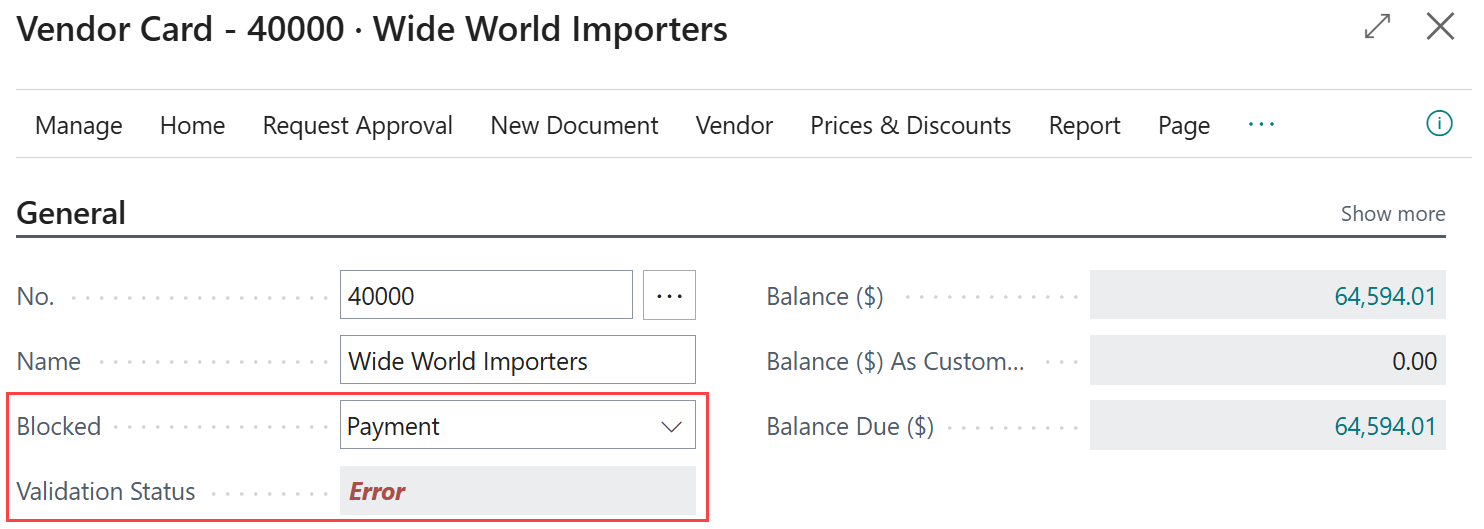Image resolution: width=1484 pixels, height=529 pixels.
Task: Open the Balance ($) amount link
Action: click(x=1385, y=297)
